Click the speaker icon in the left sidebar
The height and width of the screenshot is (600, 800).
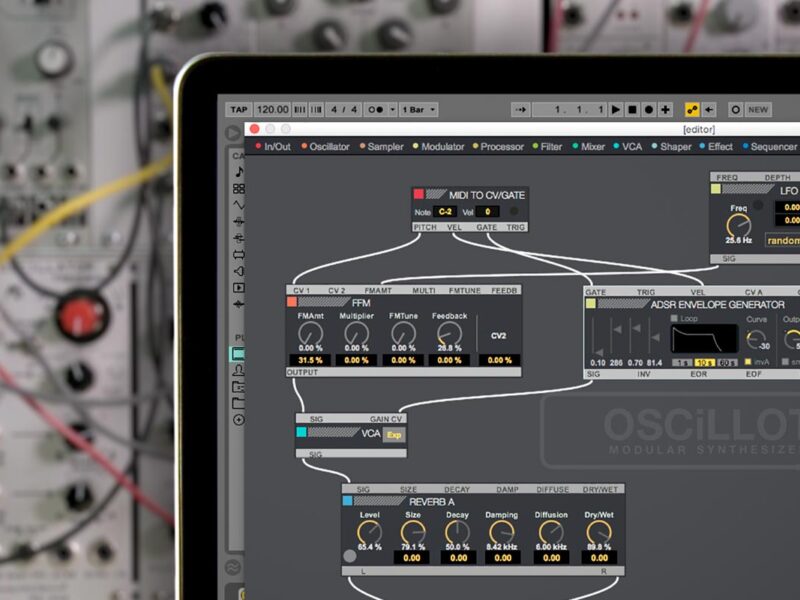tap(239, 270)
